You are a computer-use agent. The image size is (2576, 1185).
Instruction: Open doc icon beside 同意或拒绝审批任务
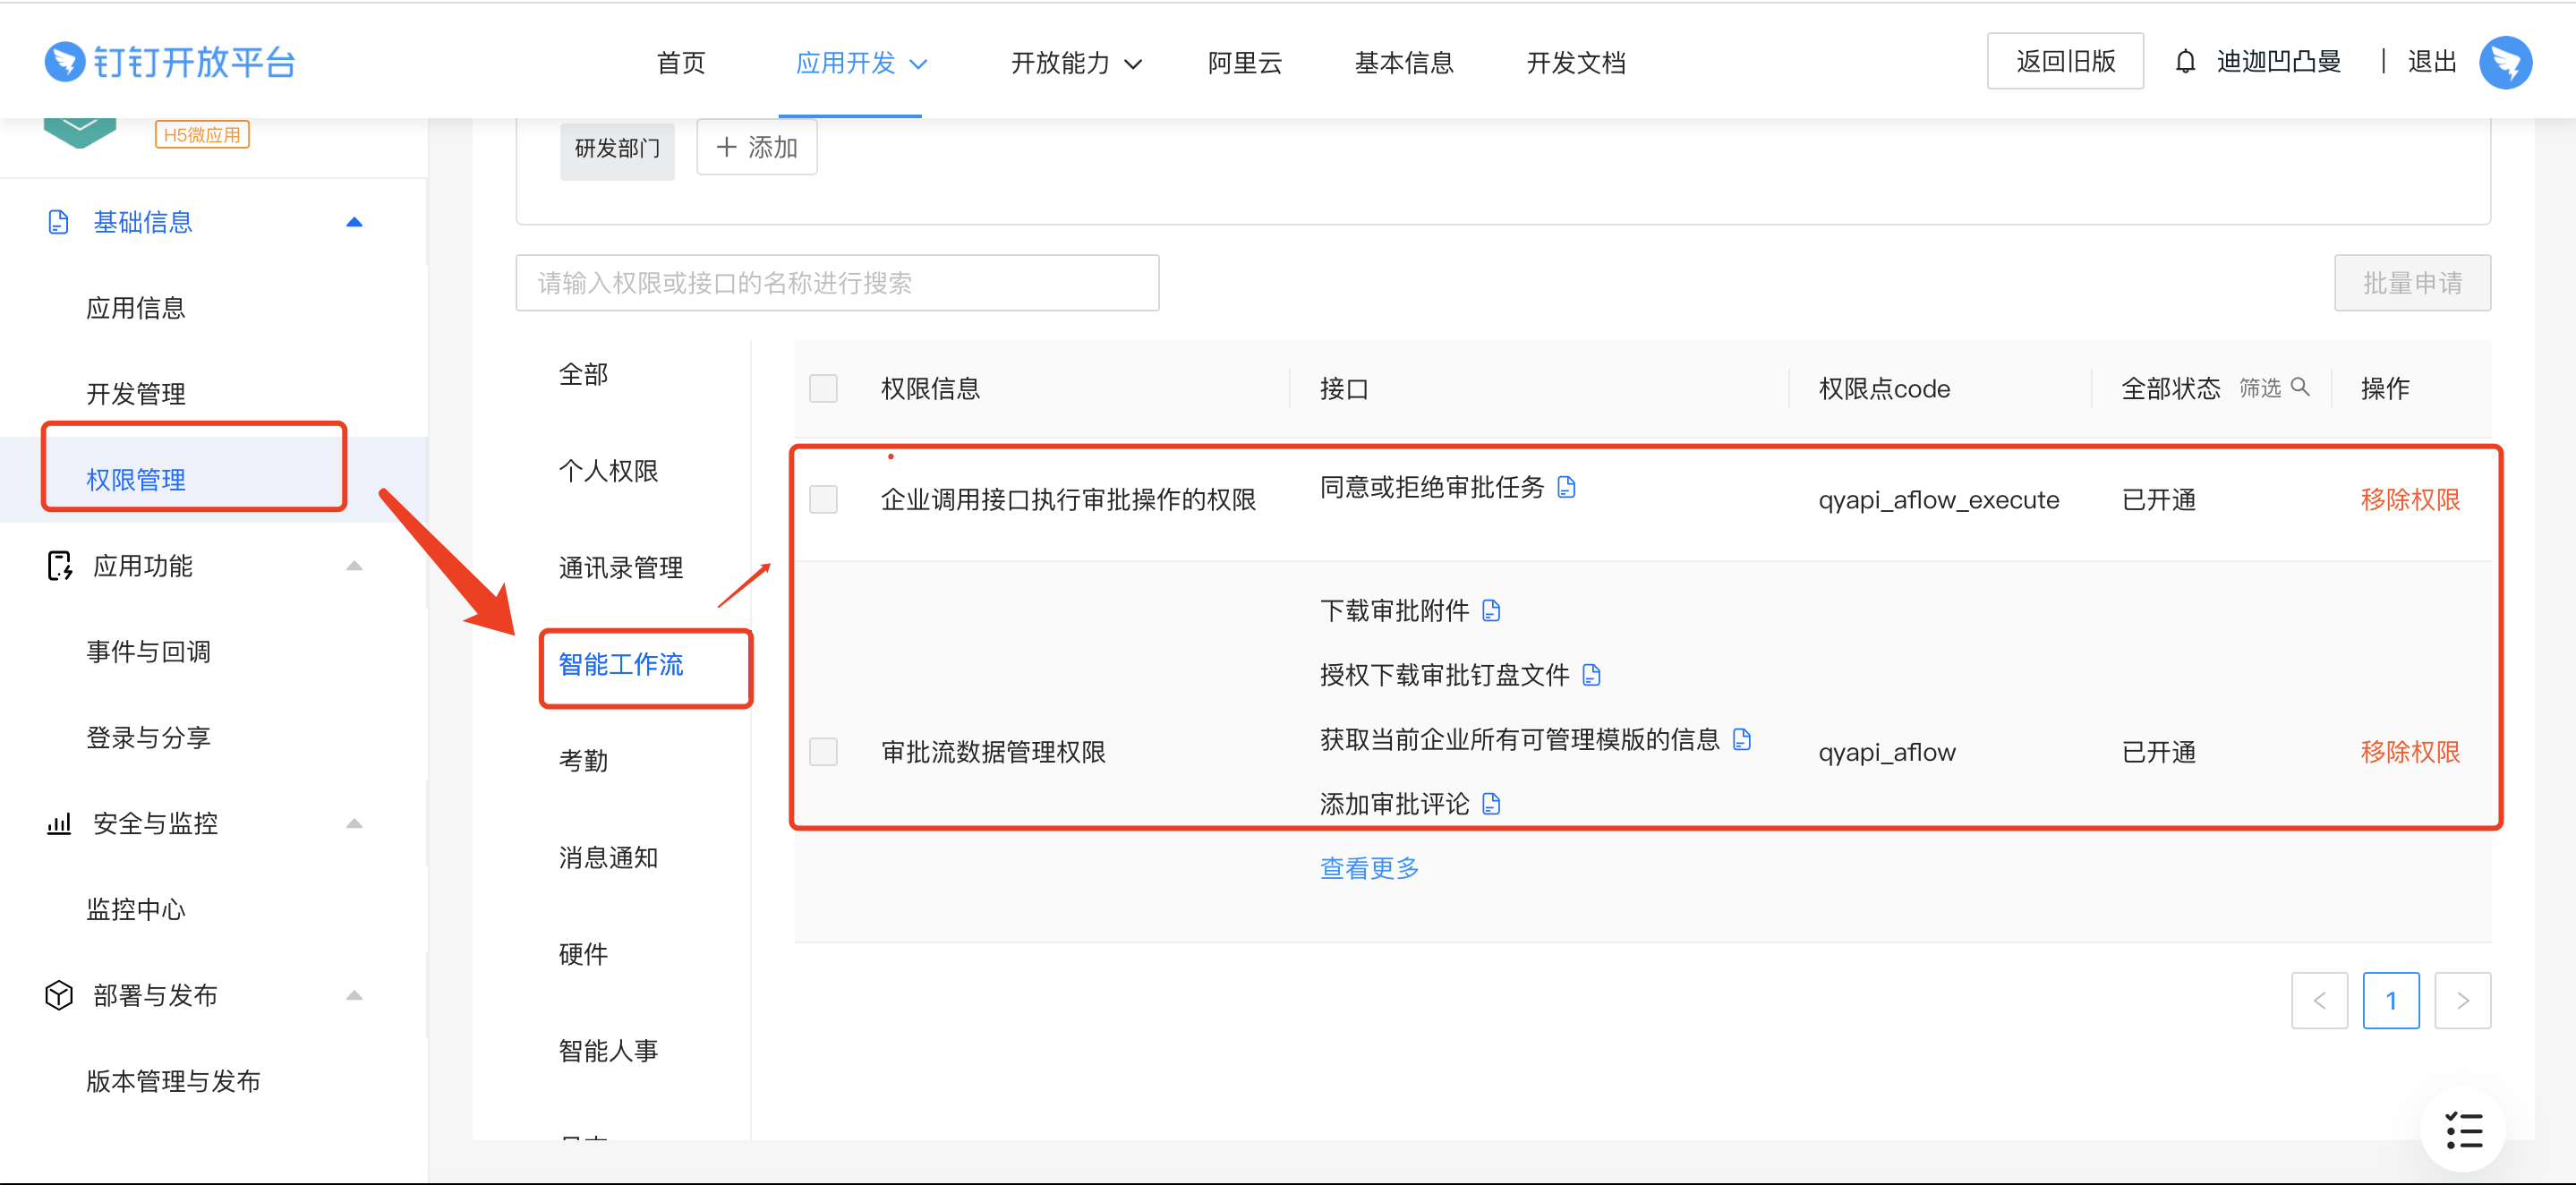pyautogui.click(x=1566, y=487)
